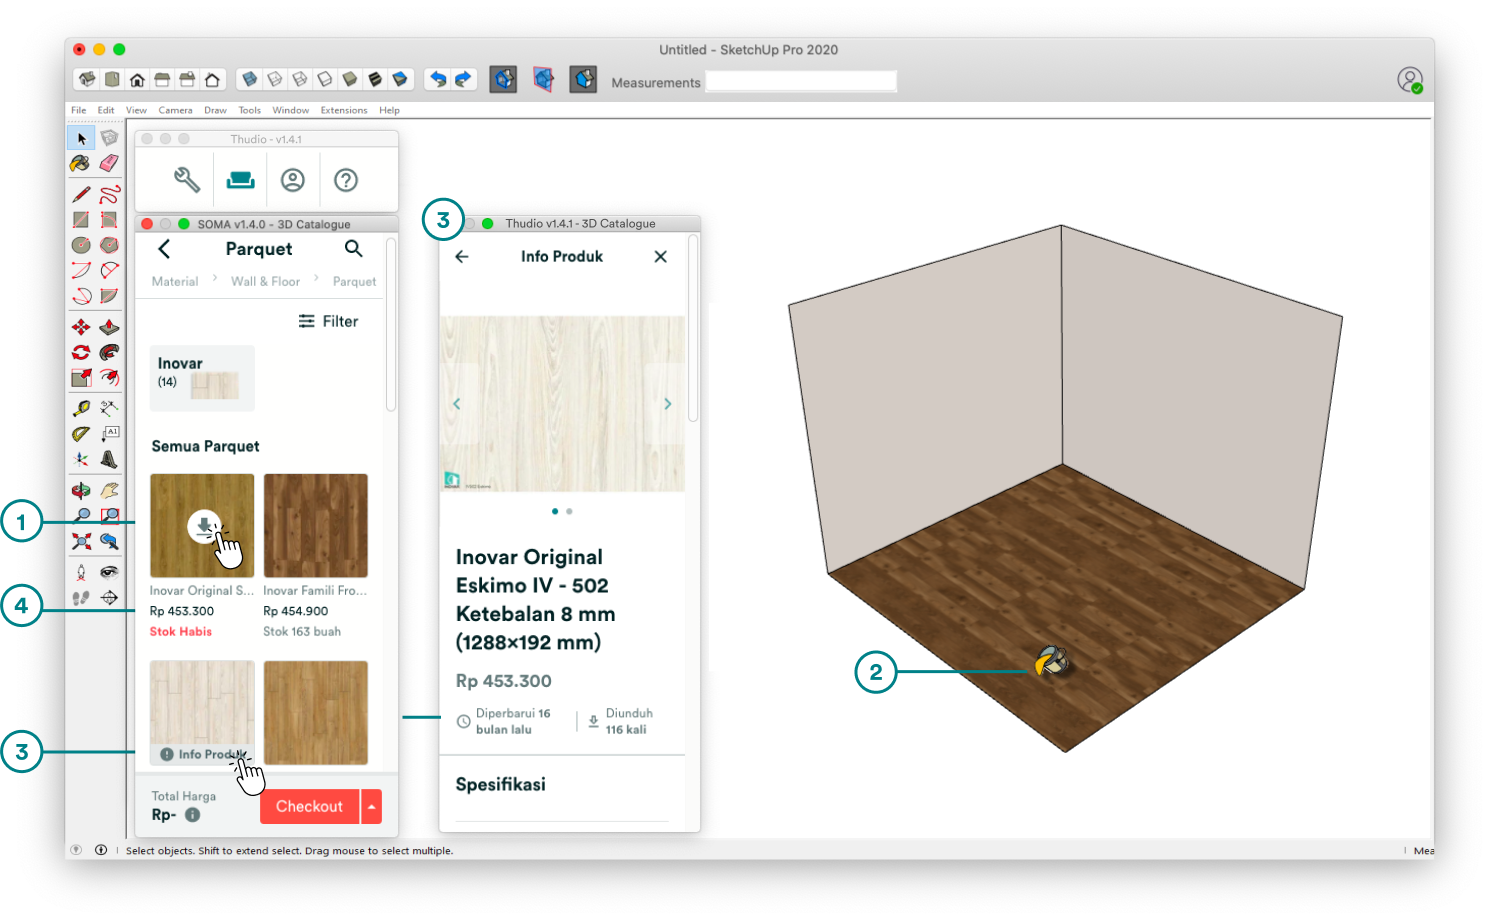Show previous product image

[457, 404]
